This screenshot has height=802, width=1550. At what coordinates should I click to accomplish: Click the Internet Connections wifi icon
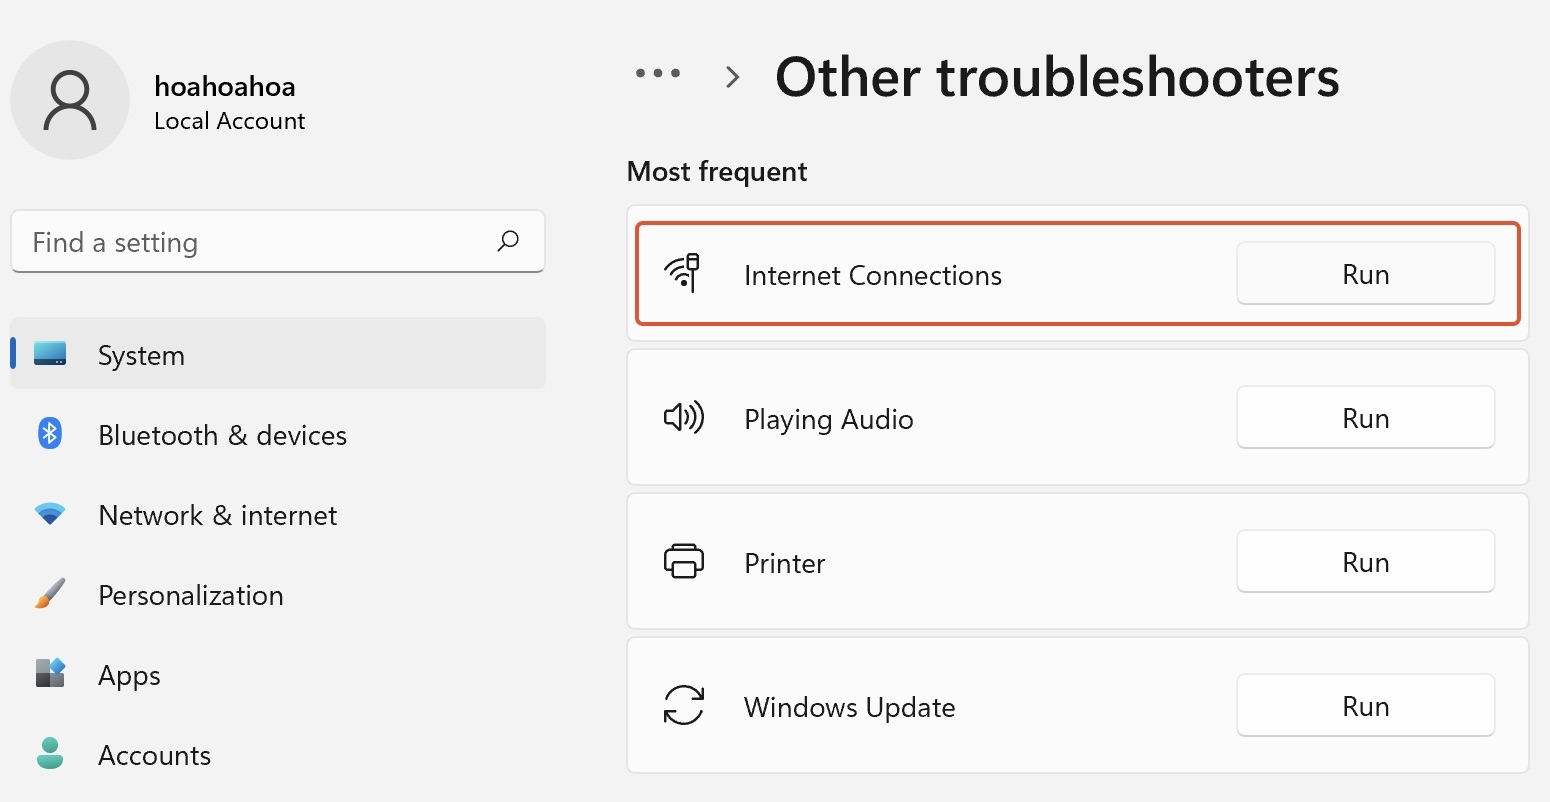pos(684,274)
